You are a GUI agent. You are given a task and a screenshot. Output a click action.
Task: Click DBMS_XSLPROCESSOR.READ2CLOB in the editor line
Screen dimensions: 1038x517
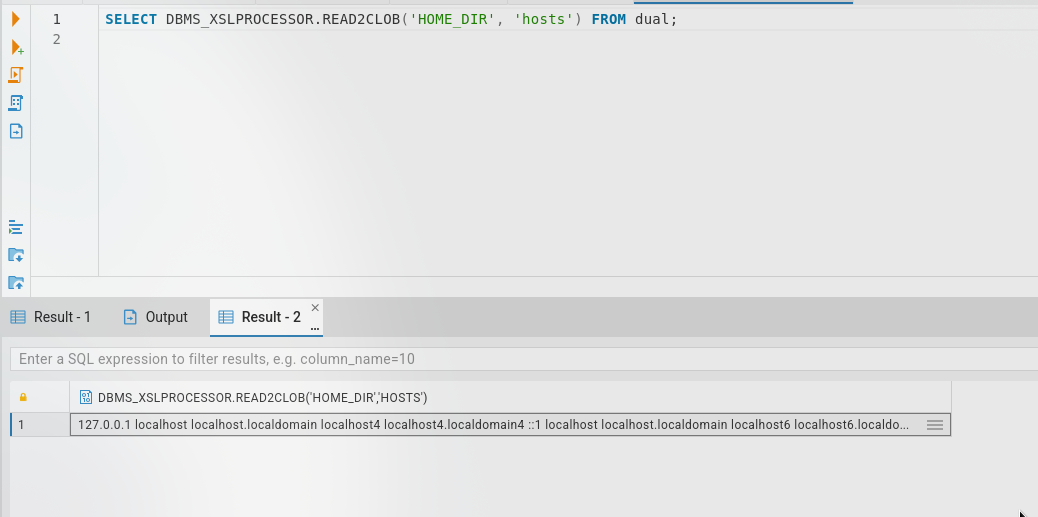pyautogui.click(x=283, y=20)
